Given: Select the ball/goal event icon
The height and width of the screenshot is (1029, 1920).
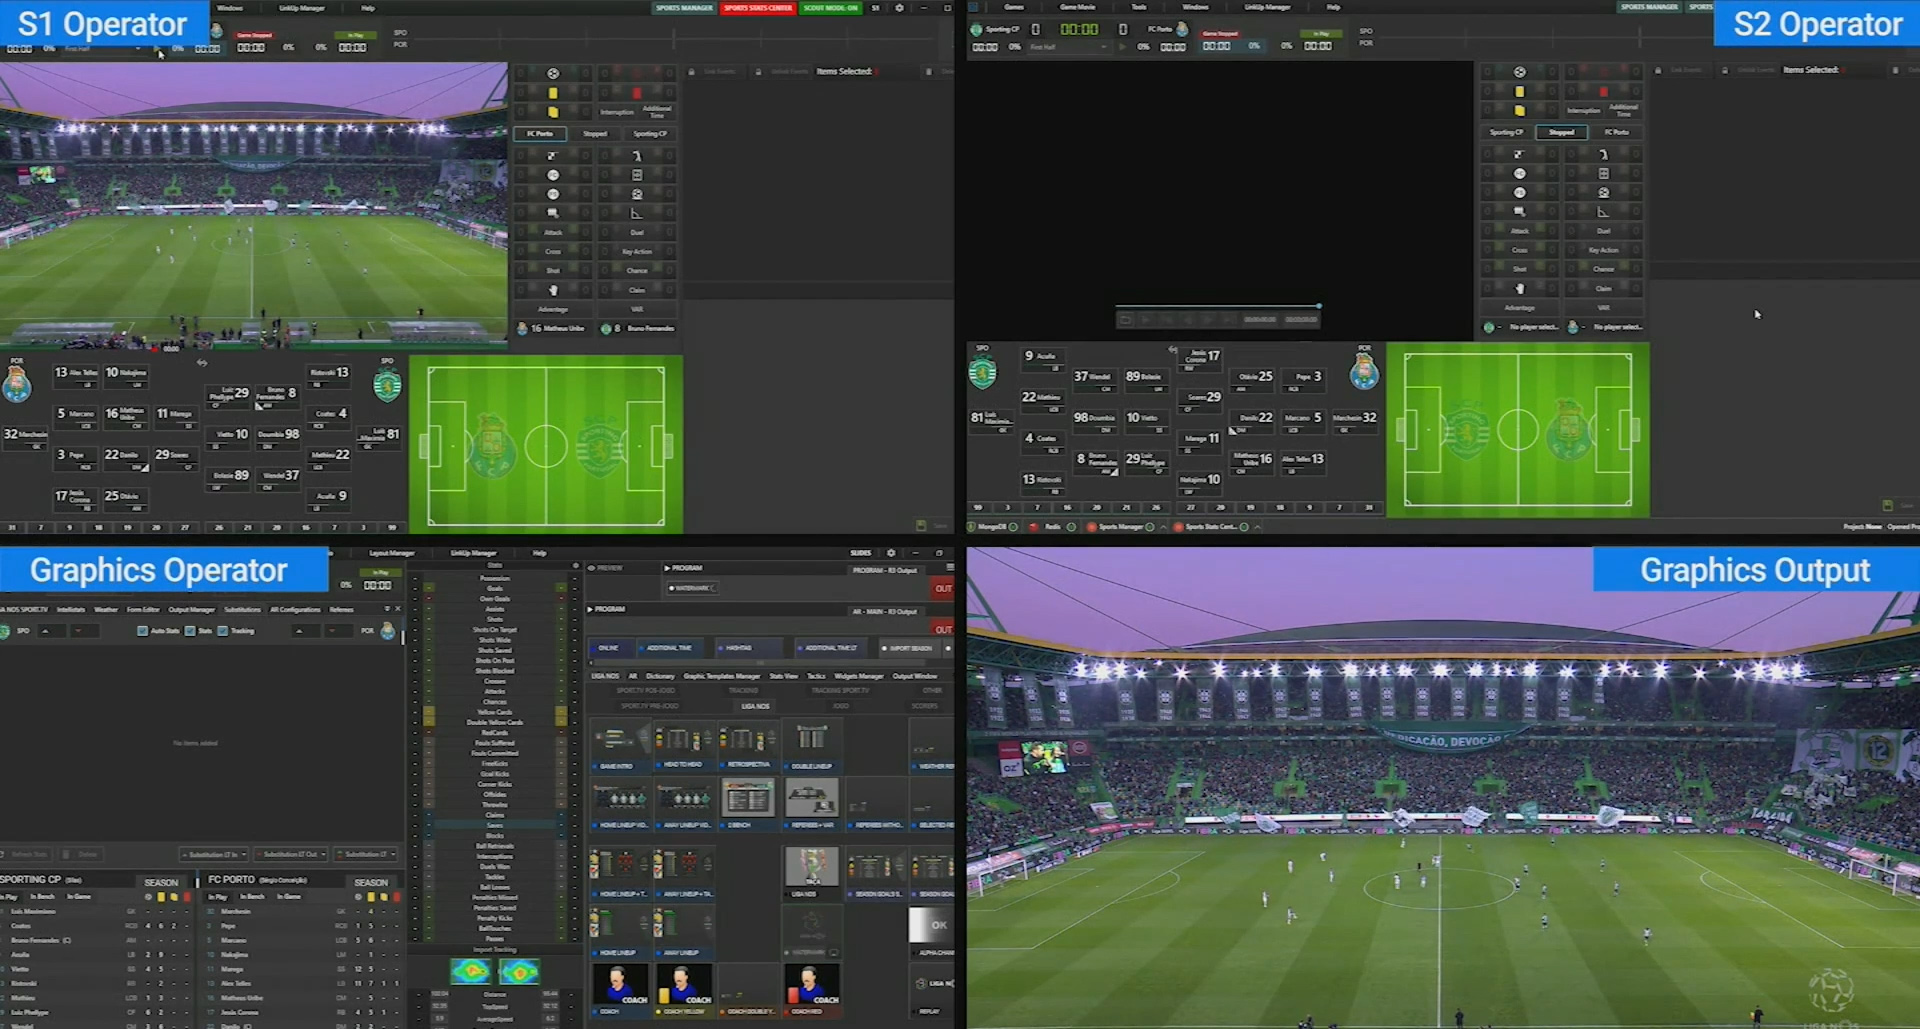Looking at the screenshot, I should click(x=552, y=72).
